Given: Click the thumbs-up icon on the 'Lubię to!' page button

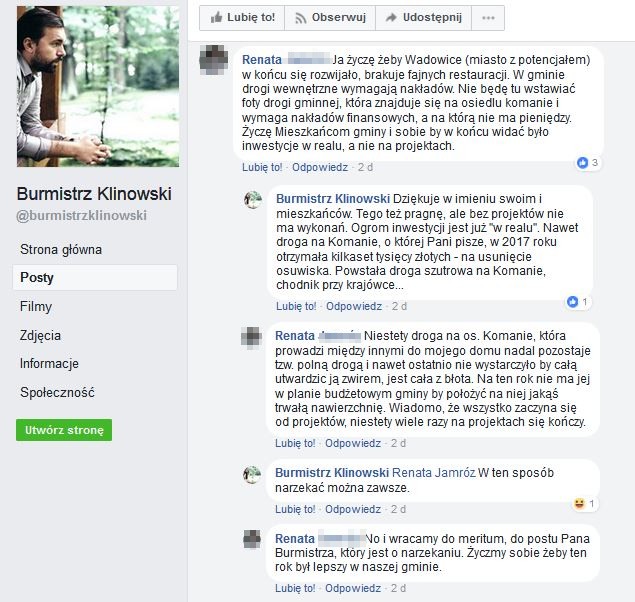Looking at the screenshot, I should tap(217, 17).
